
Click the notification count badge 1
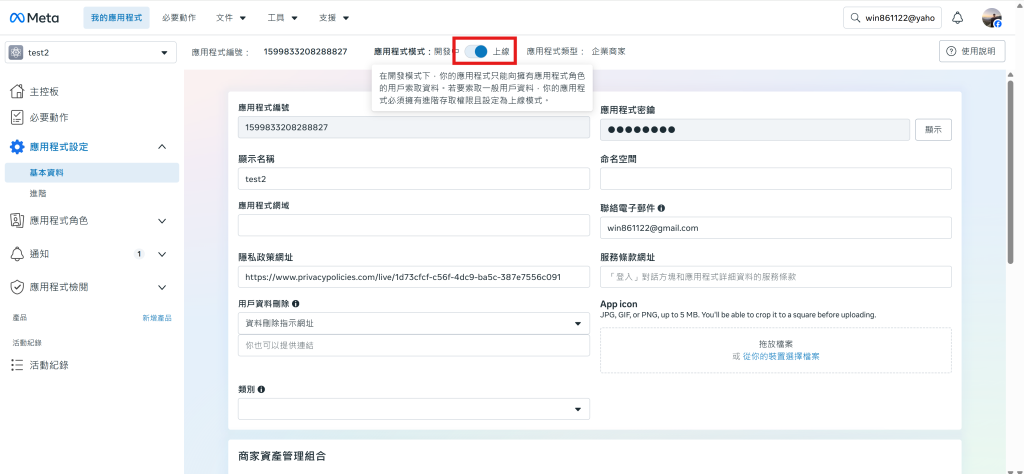(139, 254)
